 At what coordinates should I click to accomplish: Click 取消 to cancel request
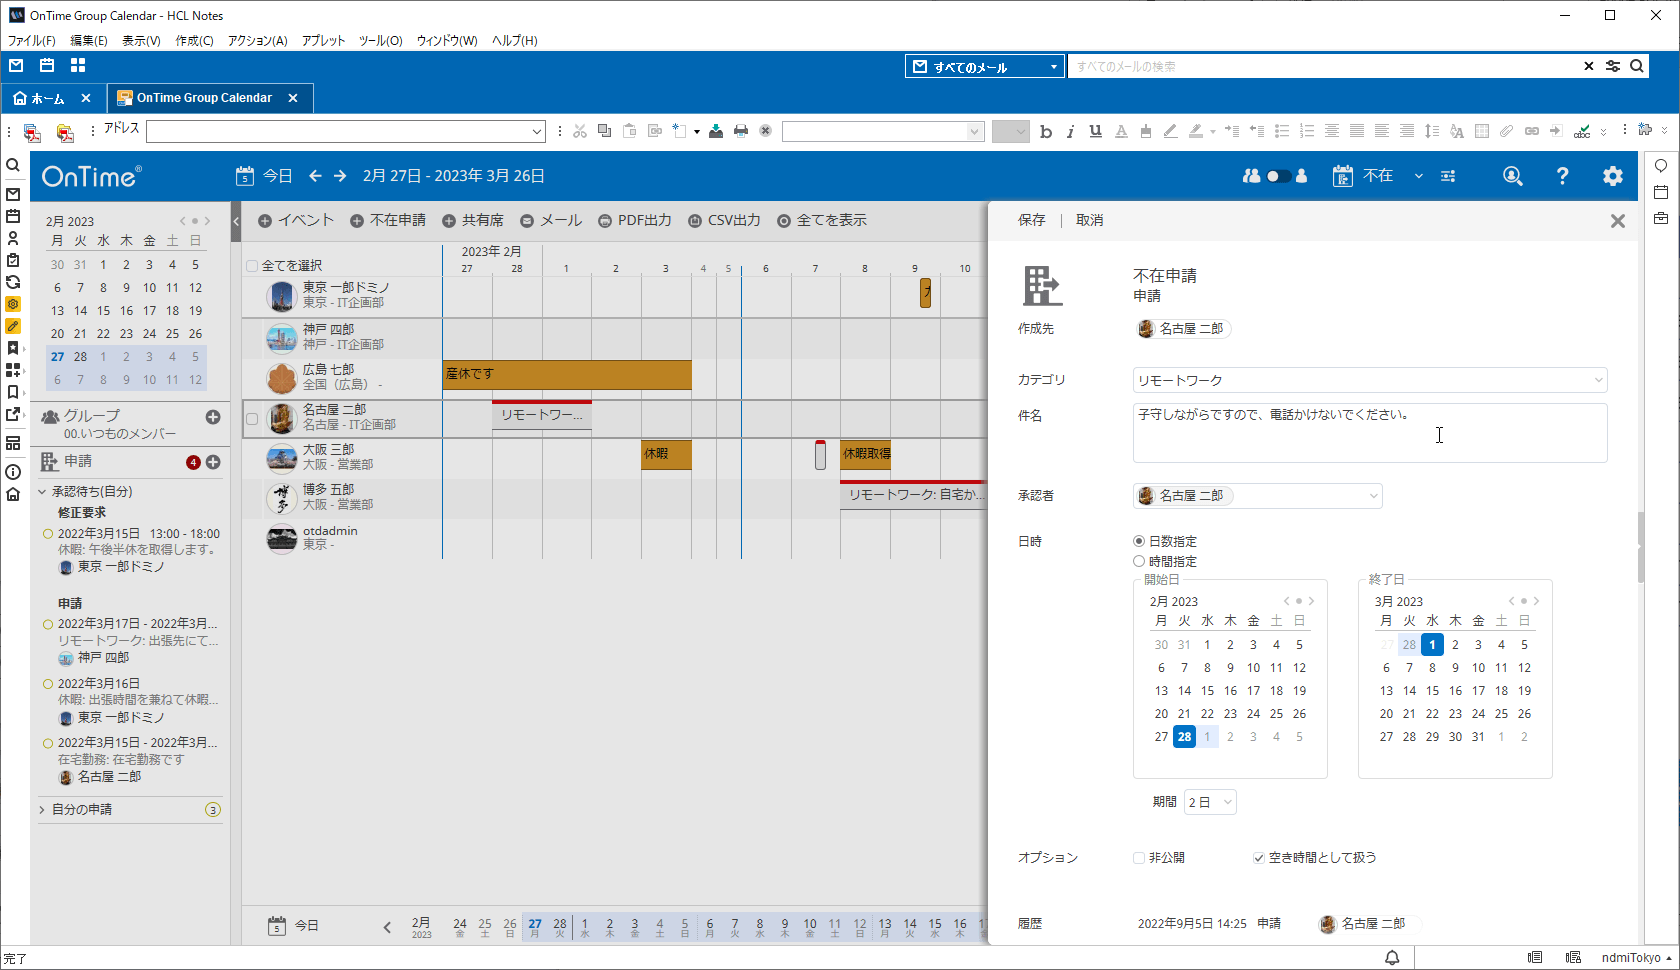click(1089, 220)
